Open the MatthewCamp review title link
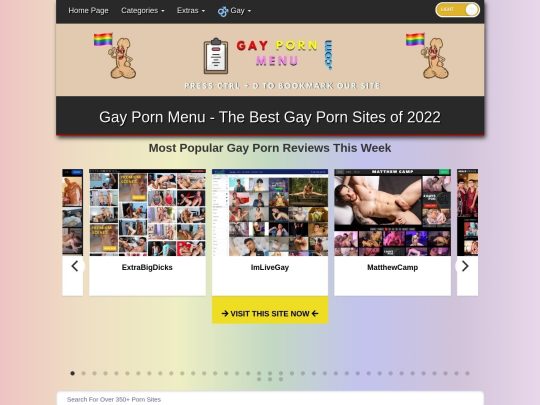This screenshot has width=540, height=405. (x=392, y=268)
